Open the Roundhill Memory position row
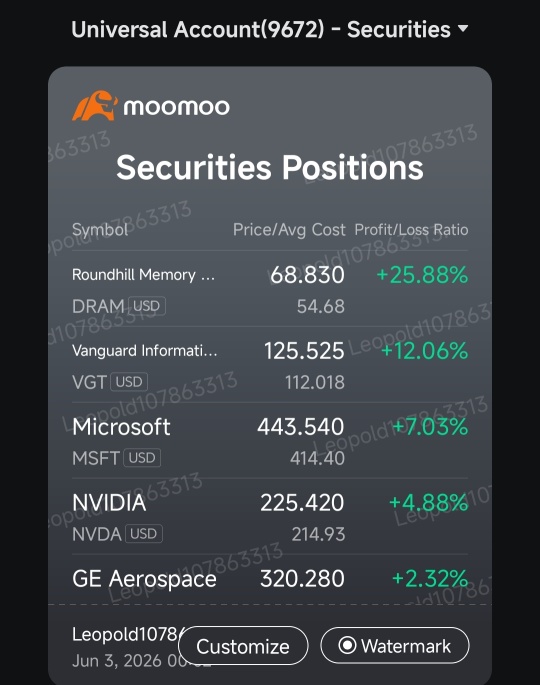The height and width of the screenshot is (685, 540). tap(270, 289)
